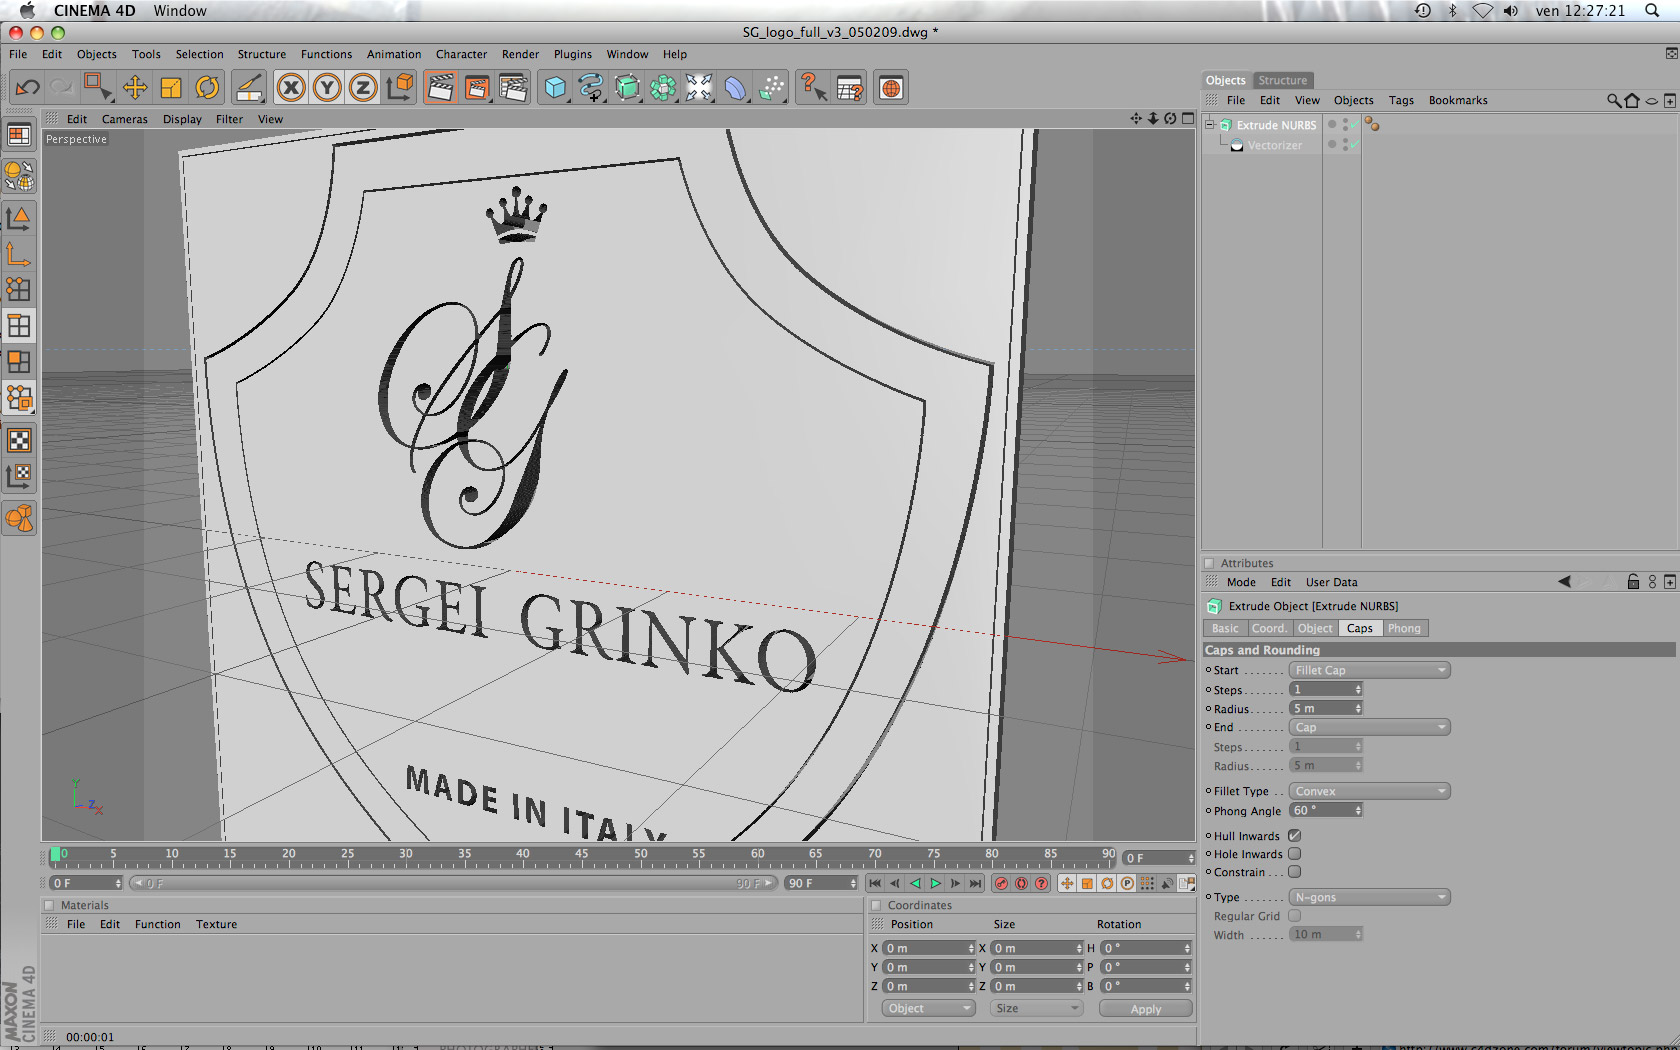Open Spotlight search in macOS menu bar

(1652, 11)
